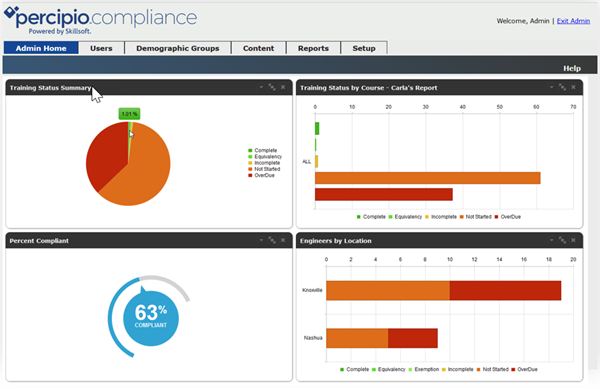Open the Percent Compliant widget dropdown
This screenshot has width=600, height=389.
click(261, 240)
